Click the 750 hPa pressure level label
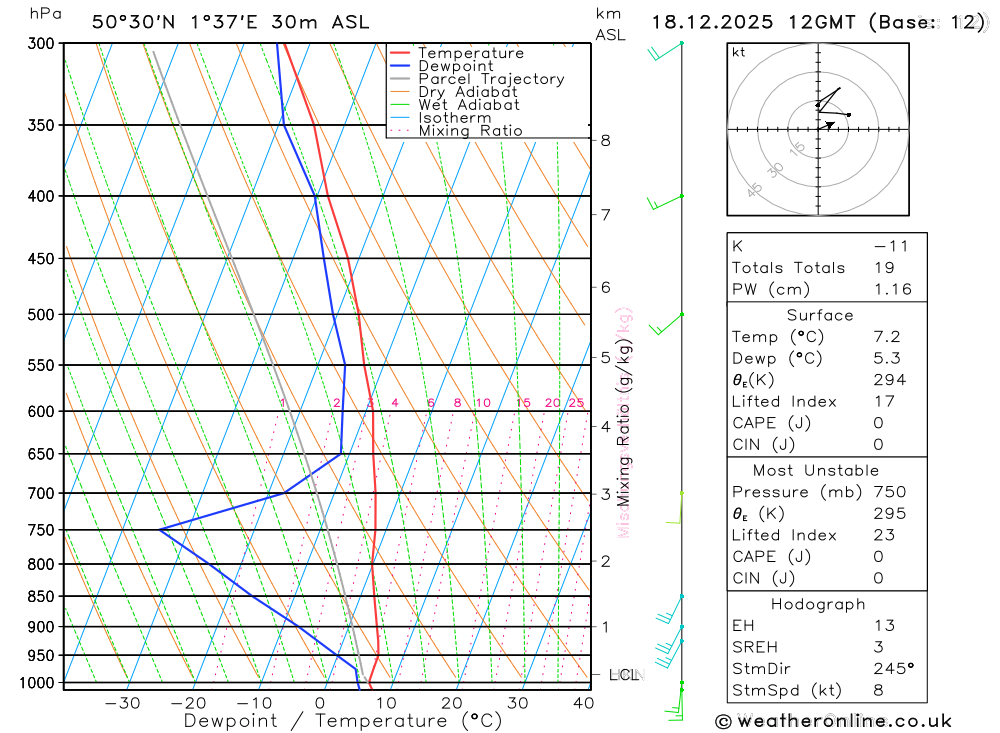This screenshot has width=1000, height=733. 41,530
